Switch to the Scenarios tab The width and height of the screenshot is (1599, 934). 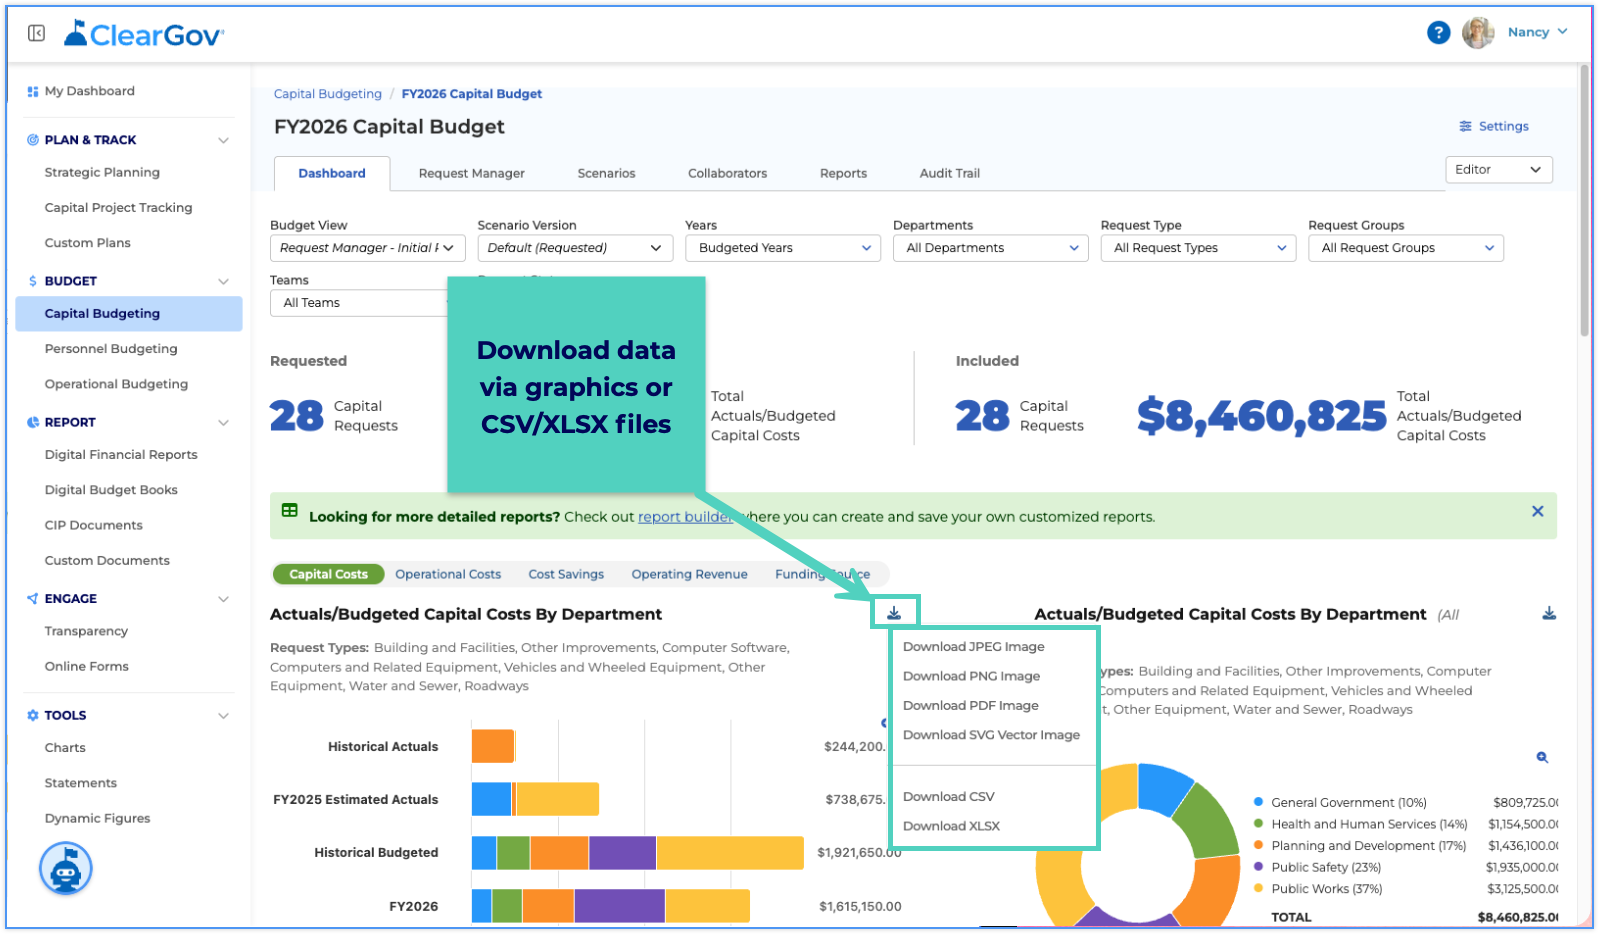click(606, 173)
